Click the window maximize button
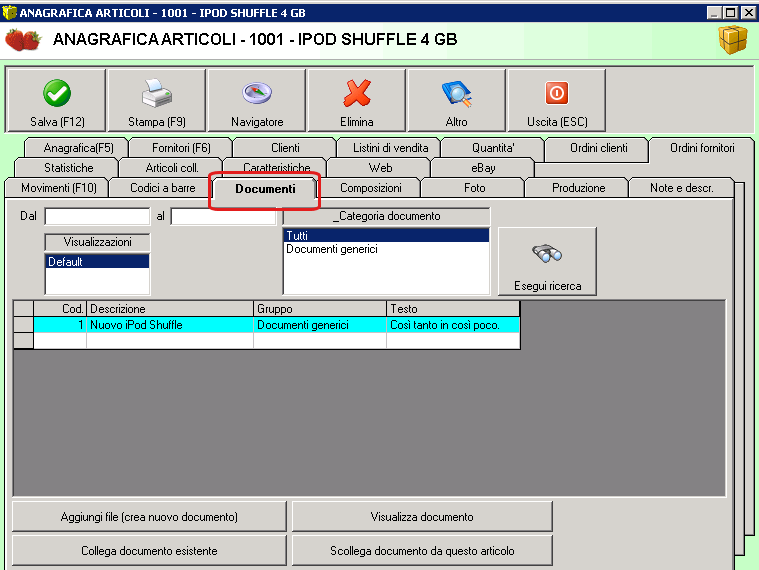759x570 pixels. click(x=731, y=13)
